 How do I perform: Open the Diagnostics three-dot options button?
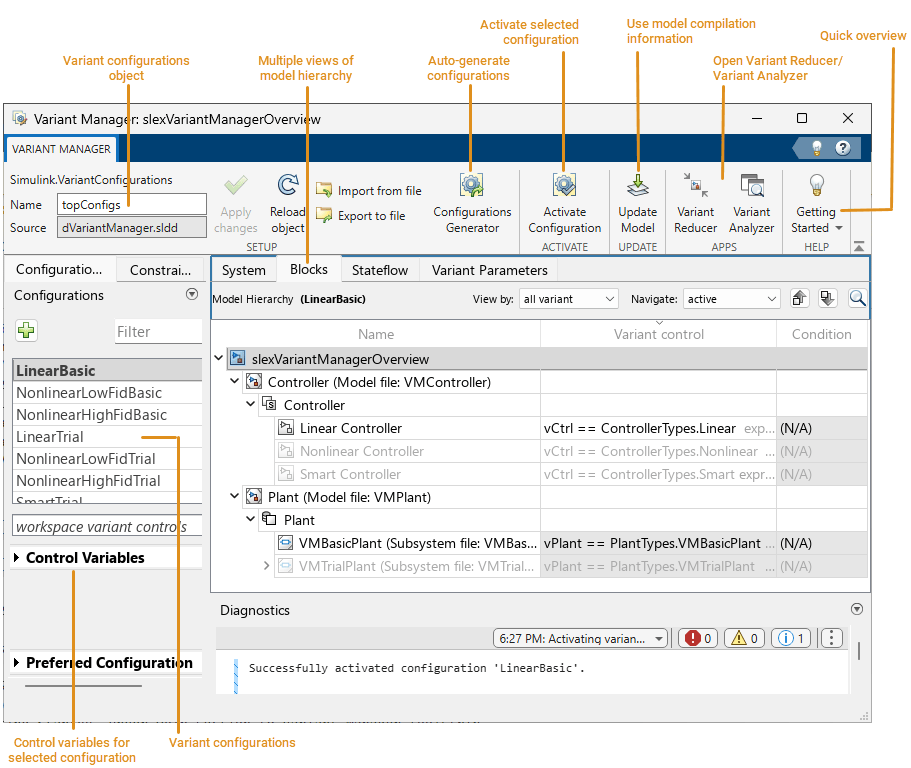coord(831,638)
